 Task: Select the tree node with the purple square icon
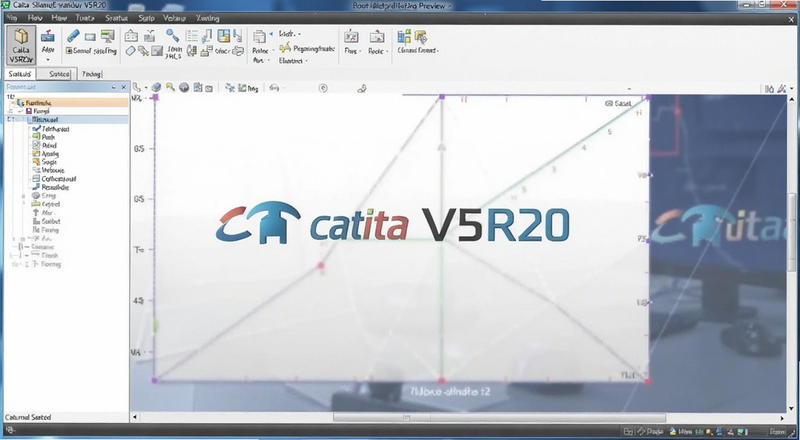[37, 111]
